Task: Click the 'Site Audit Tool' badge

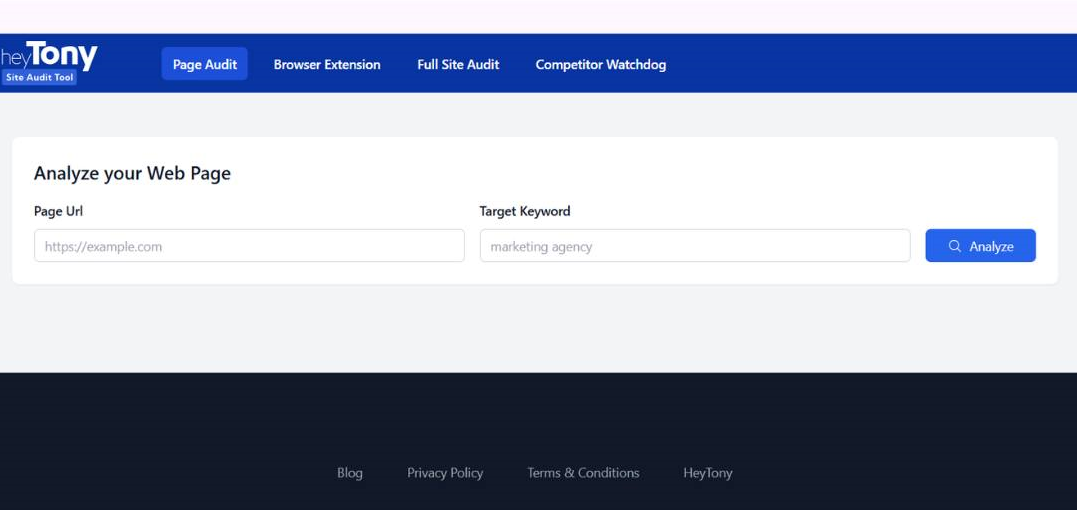Action: (39, 78)
